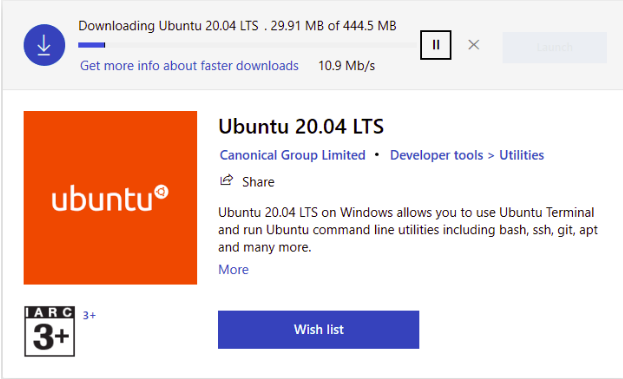Open the Utilities subcategory link
This screenshot has height=379, width=623.
pyautogui.click(x=521, y=155)
